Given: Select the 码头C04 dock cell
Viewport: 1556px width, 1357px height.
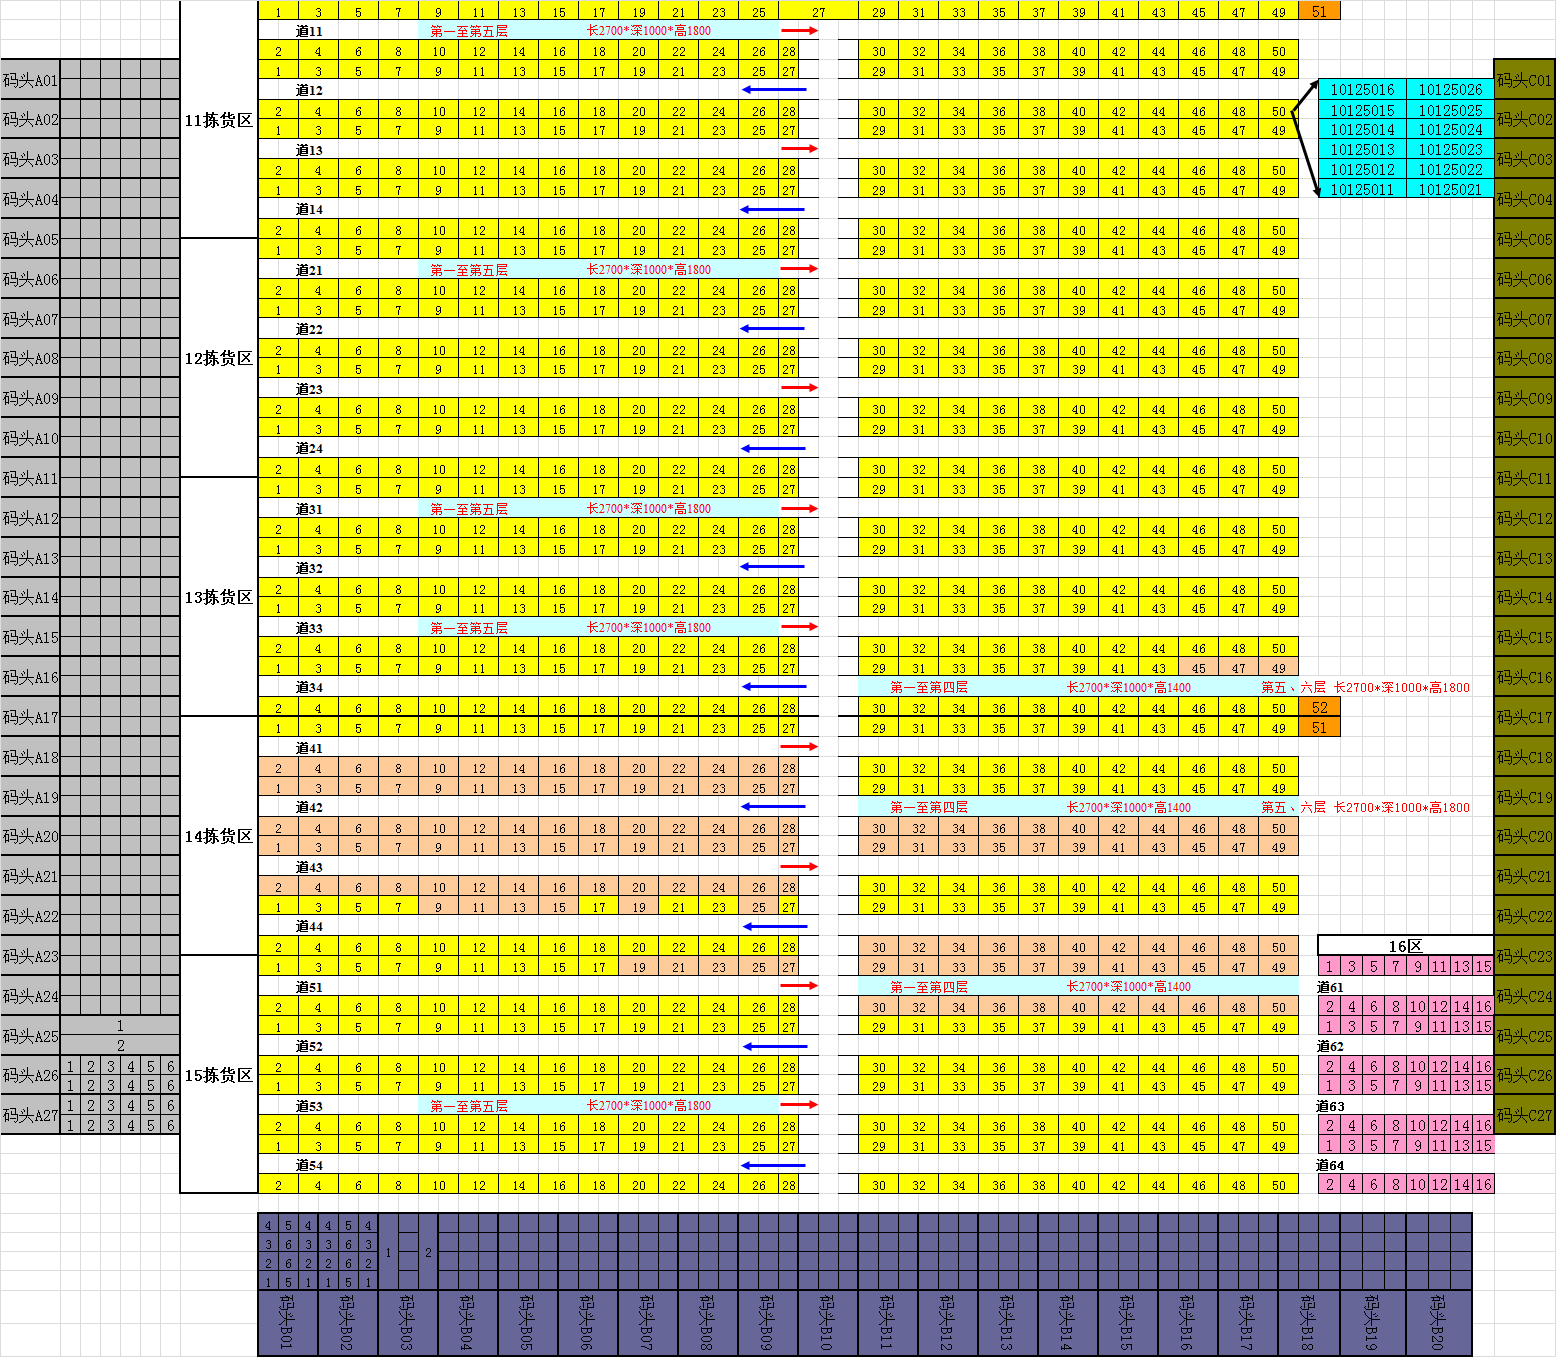Looking at the screenshot, I should (1524, 199).
